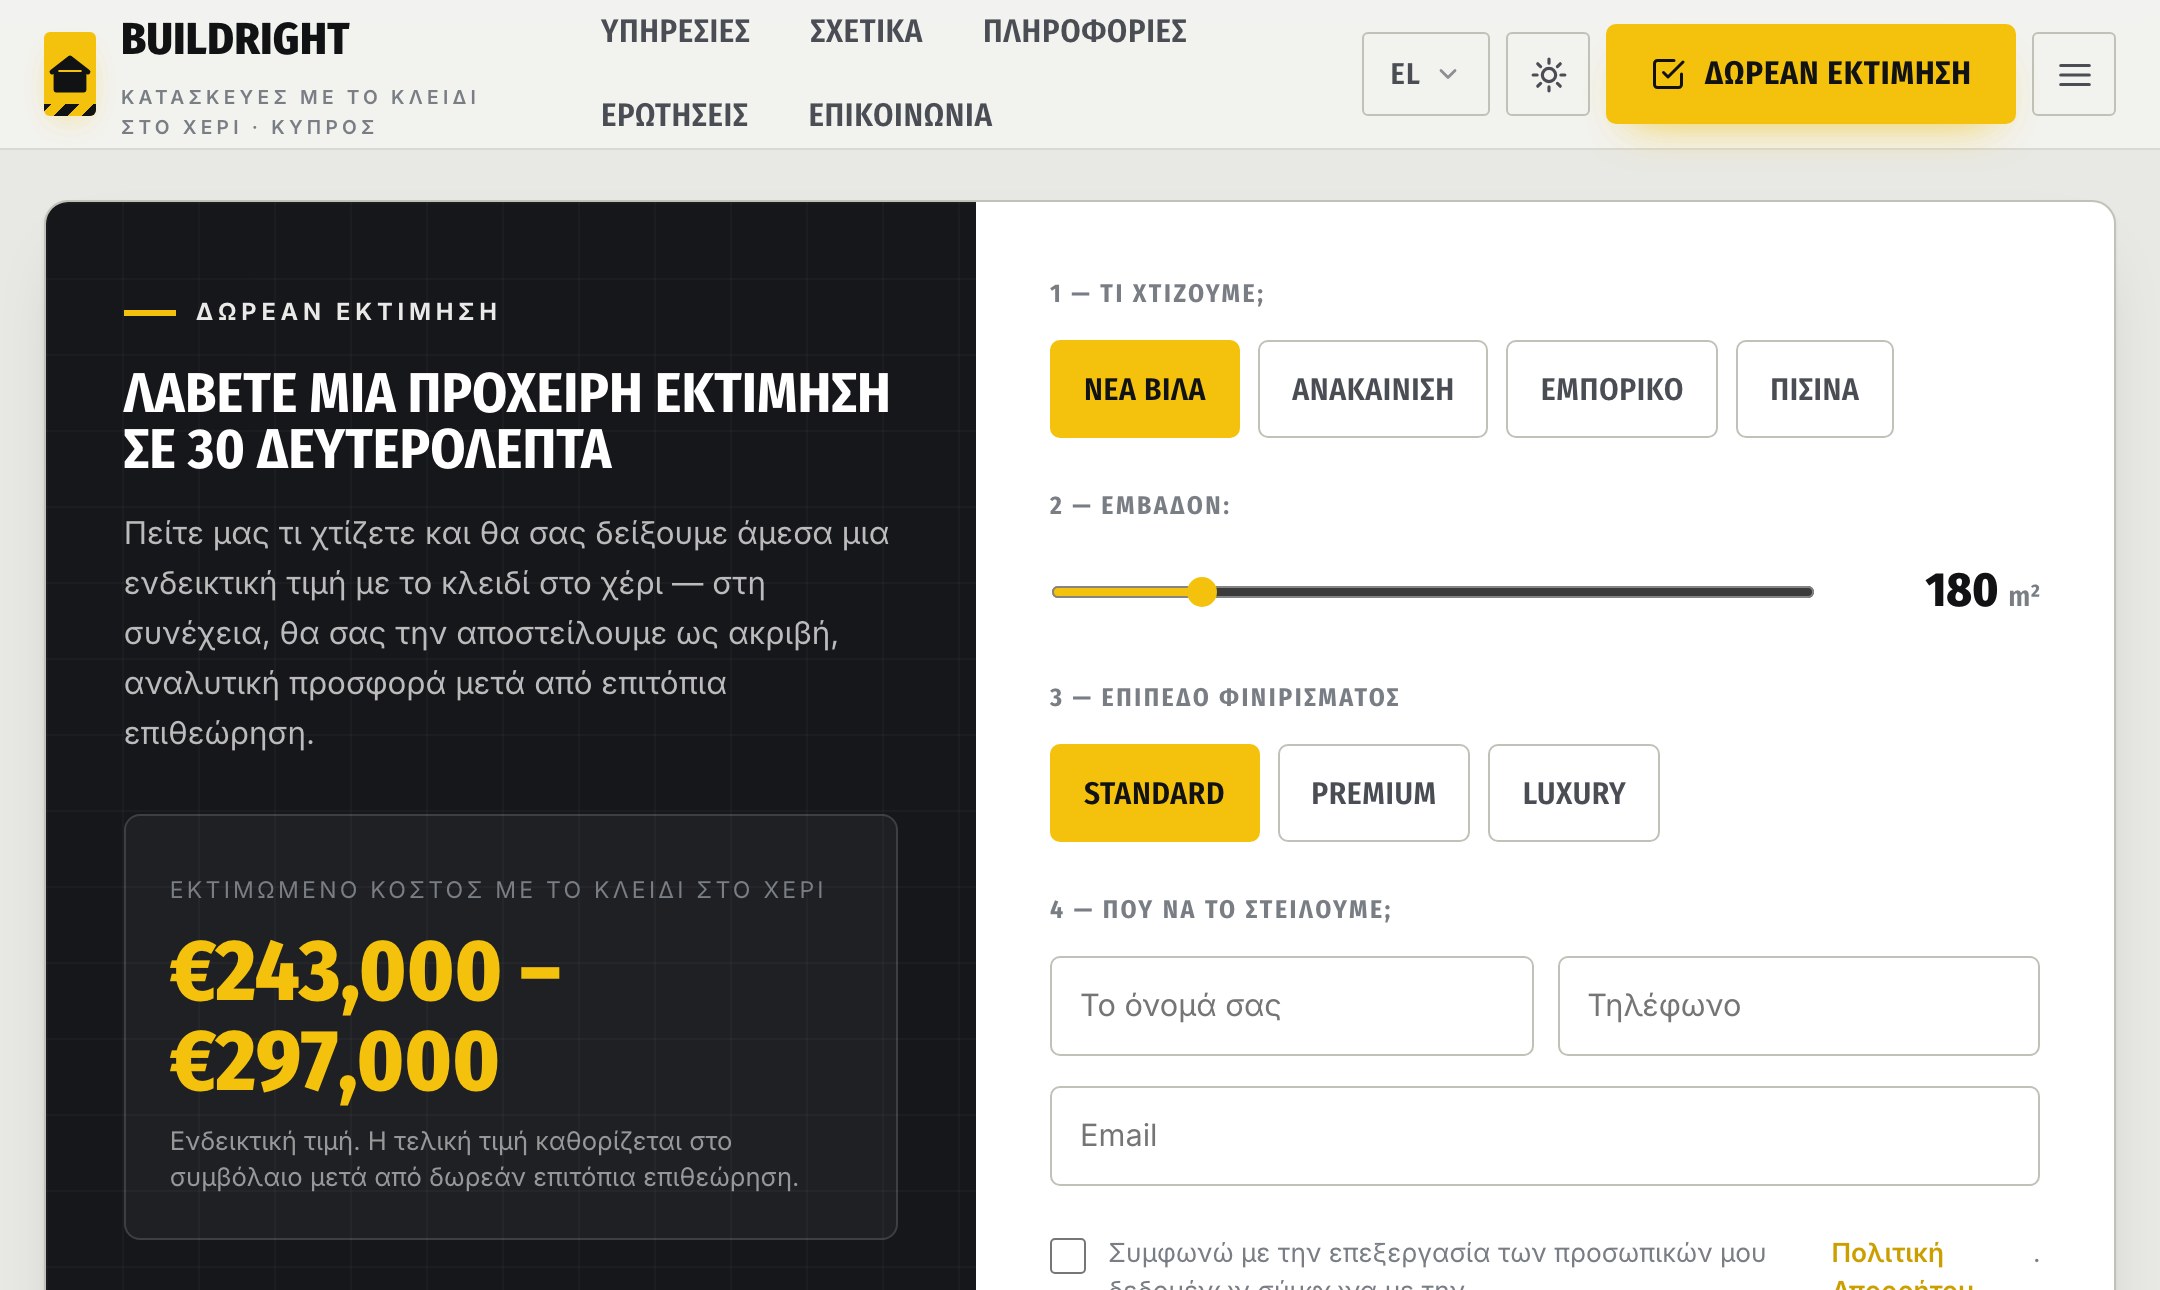The height and width of the screenshot is (1290, 2160).
Task: Select ΠΙΣΙΝΑ as project type
Action: [x=1814, y=389]
